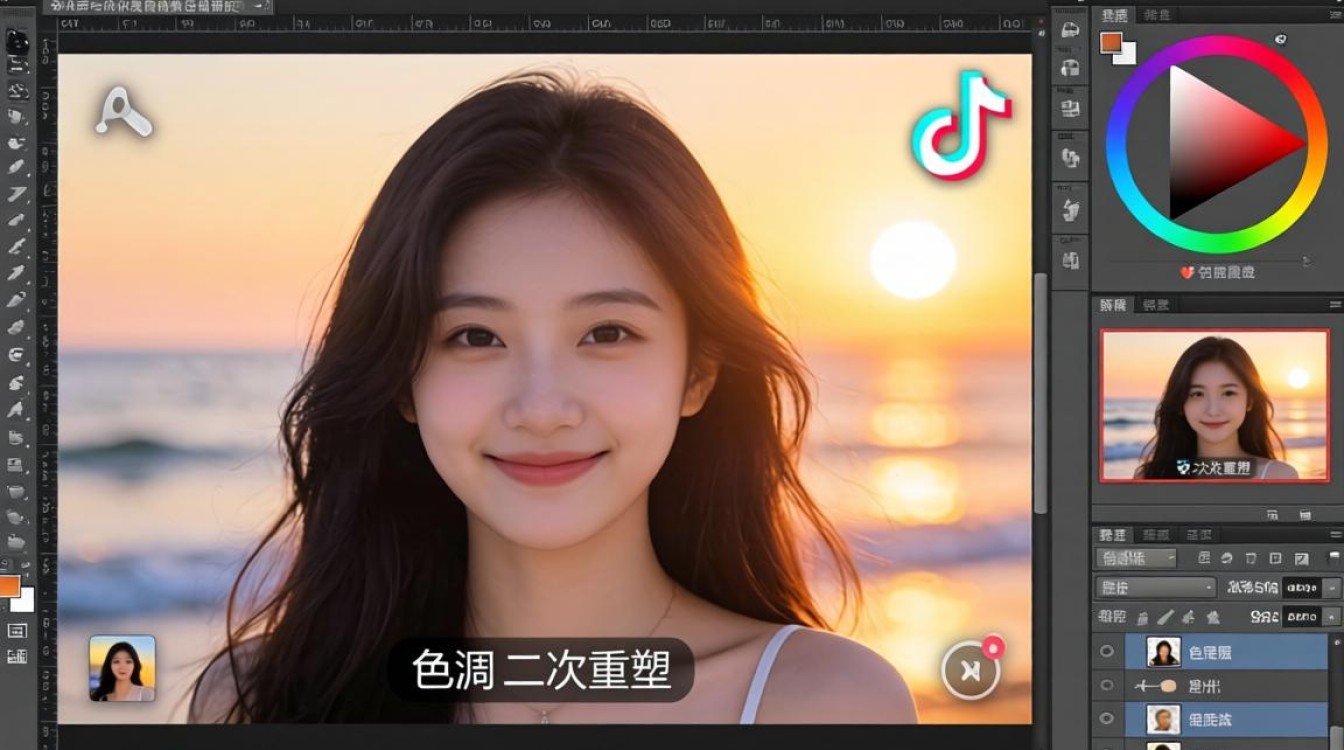Screen dimensions: 1344x750
Task: Click the heart icon below the color wheel
Action: 1186,272
